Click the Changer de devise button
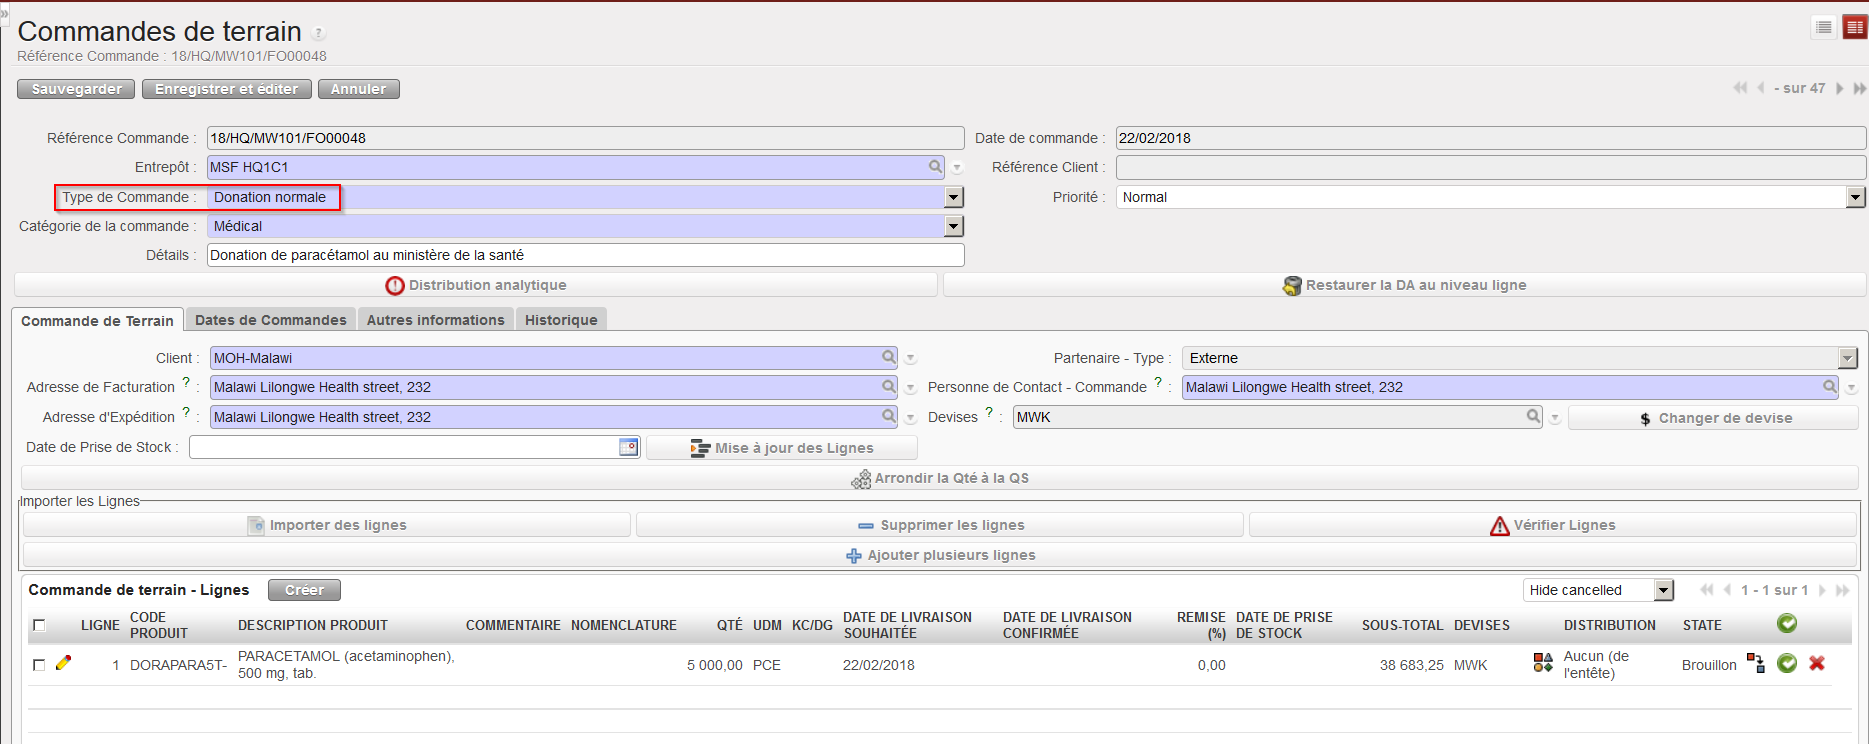Image resolution: width=1869 pixels, height=744 pixels. [x=1714, y=418]
